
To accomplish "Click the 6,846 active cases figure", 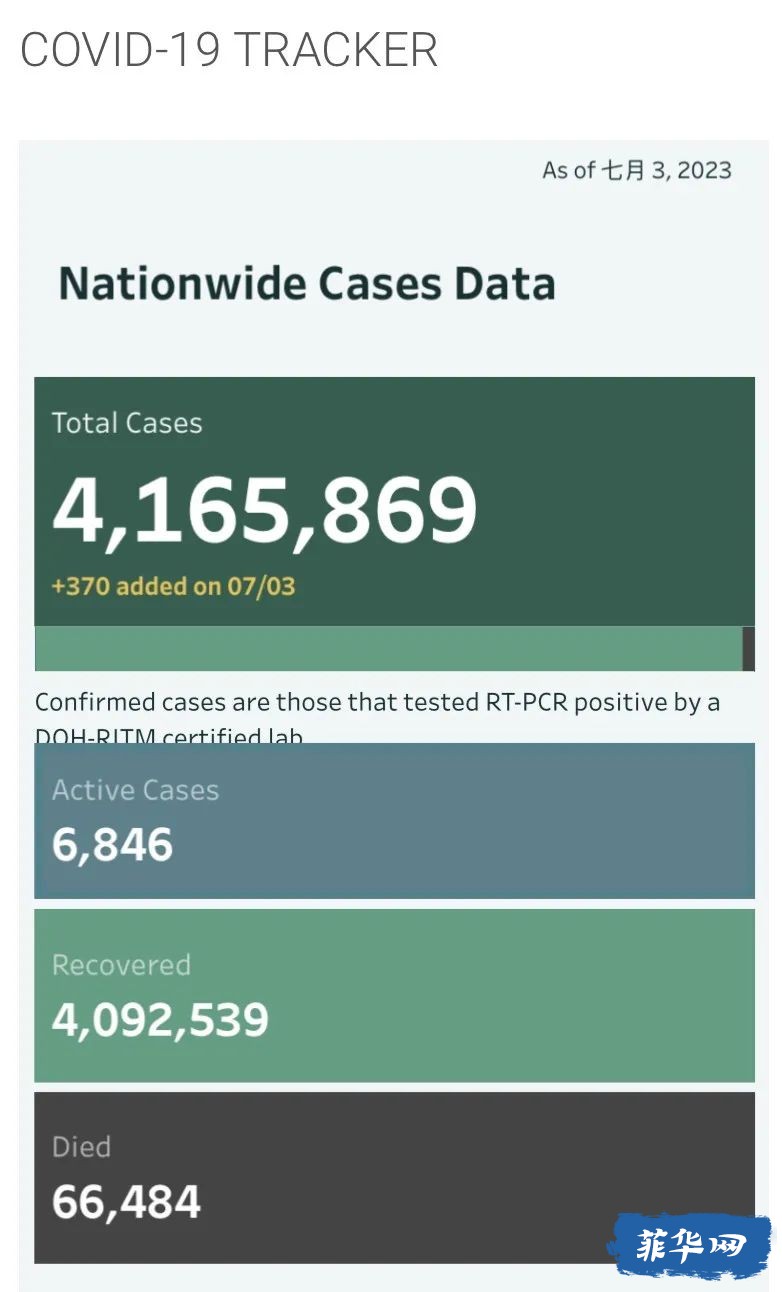I will [113, 845].
